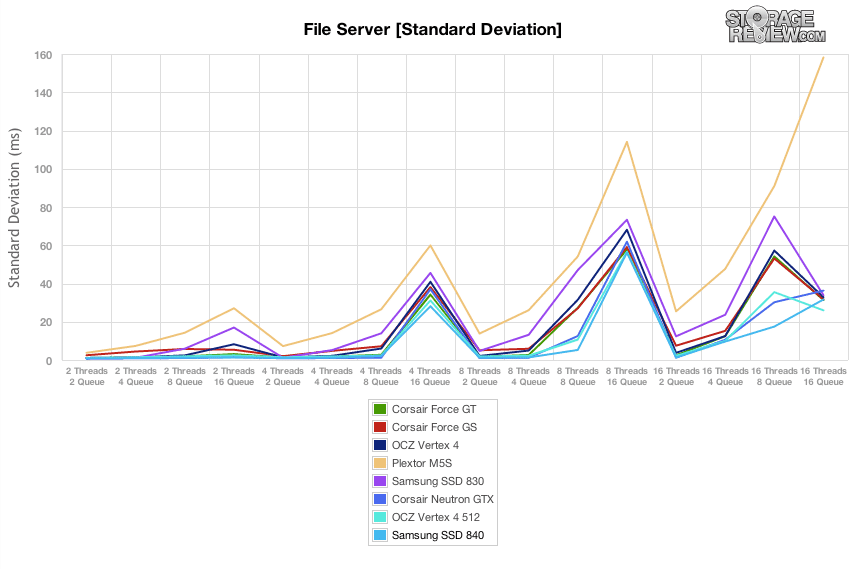
Task: Click the '4 Threads 16 Queue' axis label
Action: (430, 377)
